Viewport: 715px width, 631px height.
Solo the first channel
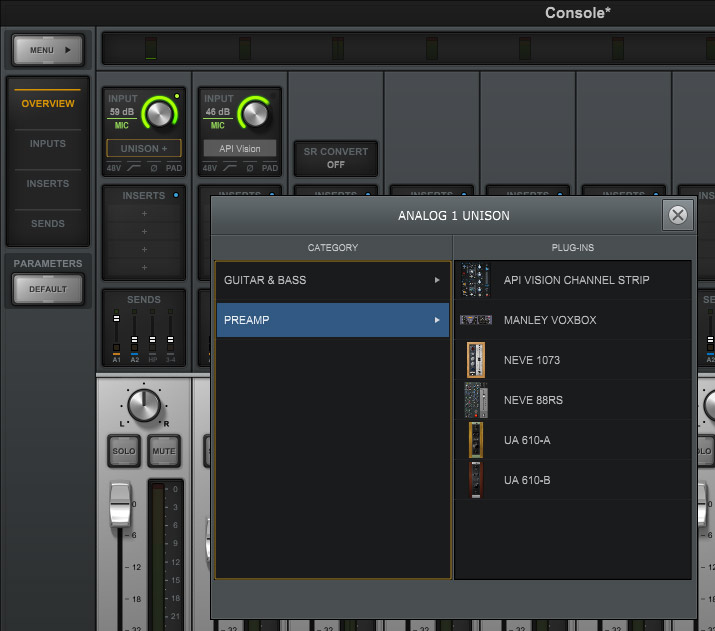tap(124, 451)
